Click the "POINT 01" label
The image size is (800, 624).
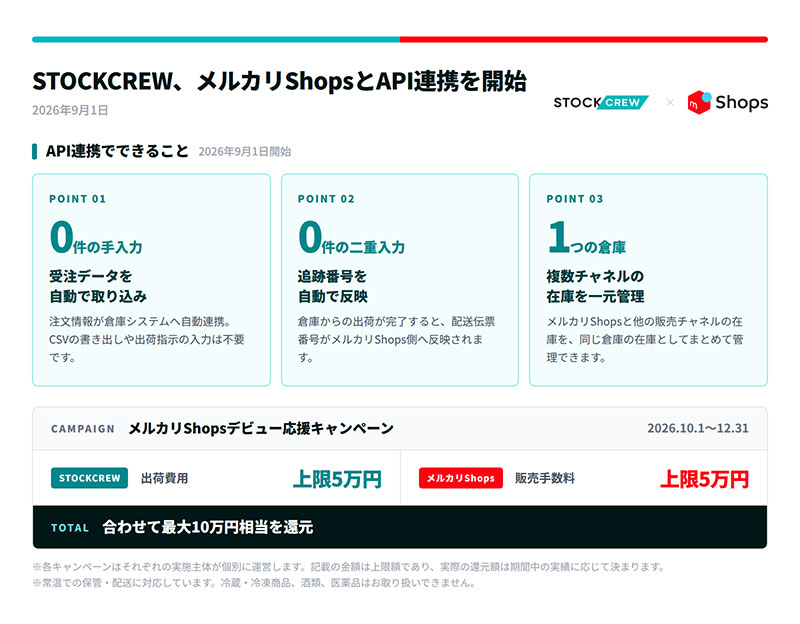(x=78, y=199)
